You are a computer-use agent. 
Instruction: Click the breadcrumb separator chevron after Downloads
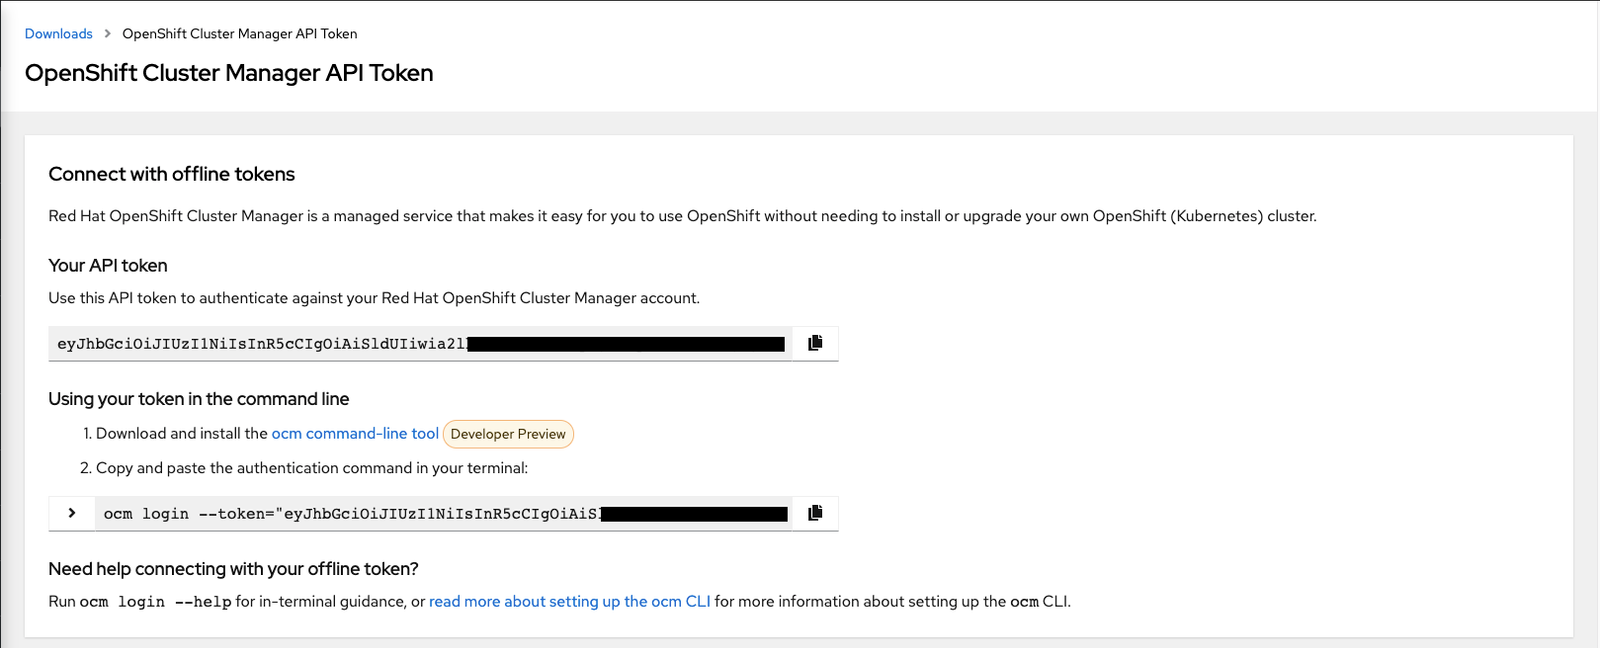click(108, 34)
